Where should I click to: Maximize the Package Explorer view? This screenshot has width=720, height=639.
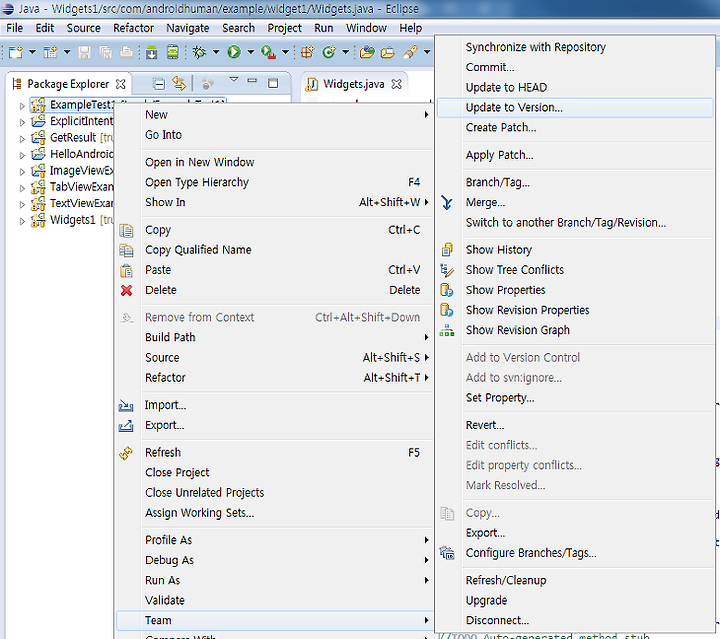(x=273, y=83)
